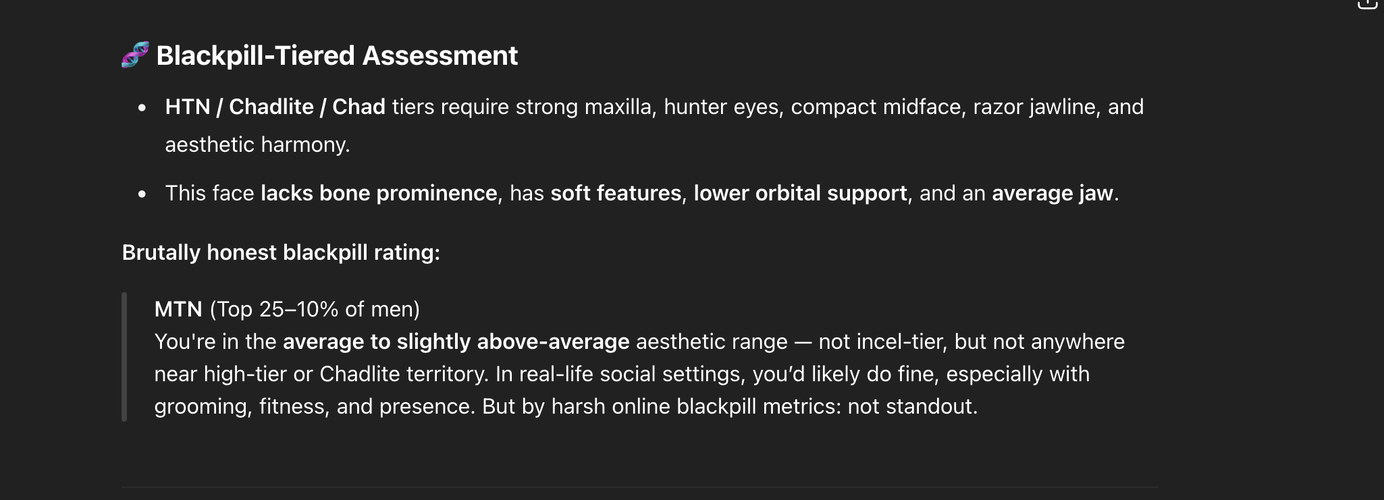Click bold 'average to slightly above-average' phrase
This screenshot has width=1384, height=500.
[x=456, y=342]
